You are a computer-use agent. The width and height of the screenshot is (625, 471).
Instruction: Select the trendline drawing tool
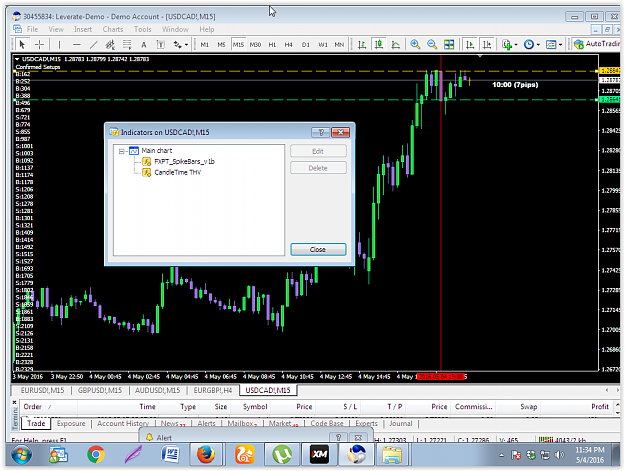pyautogui.click(x=93, y=44)
